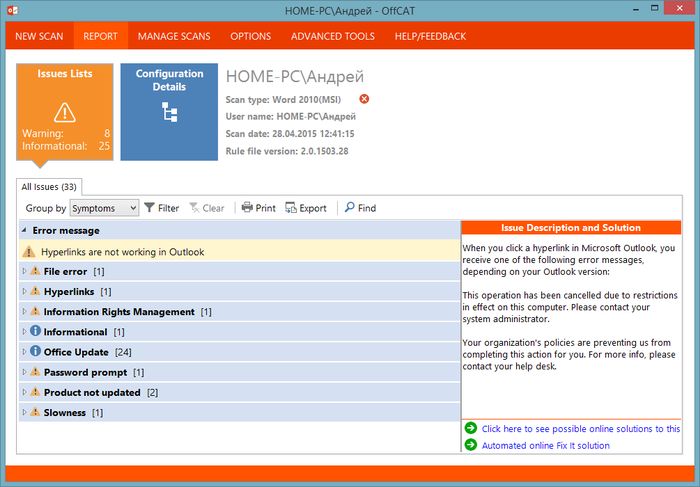Open the ADVANCED TOOLS menu

click(x=332, y=37)
